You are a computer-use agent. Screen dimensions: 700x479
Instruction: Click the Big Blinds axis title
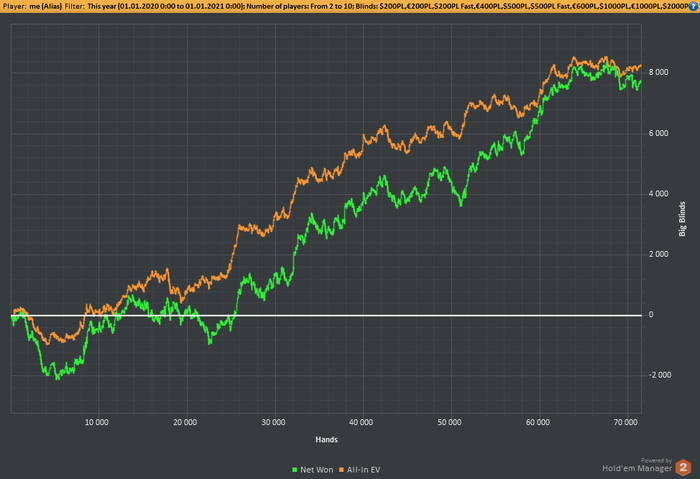coord(682,219)
